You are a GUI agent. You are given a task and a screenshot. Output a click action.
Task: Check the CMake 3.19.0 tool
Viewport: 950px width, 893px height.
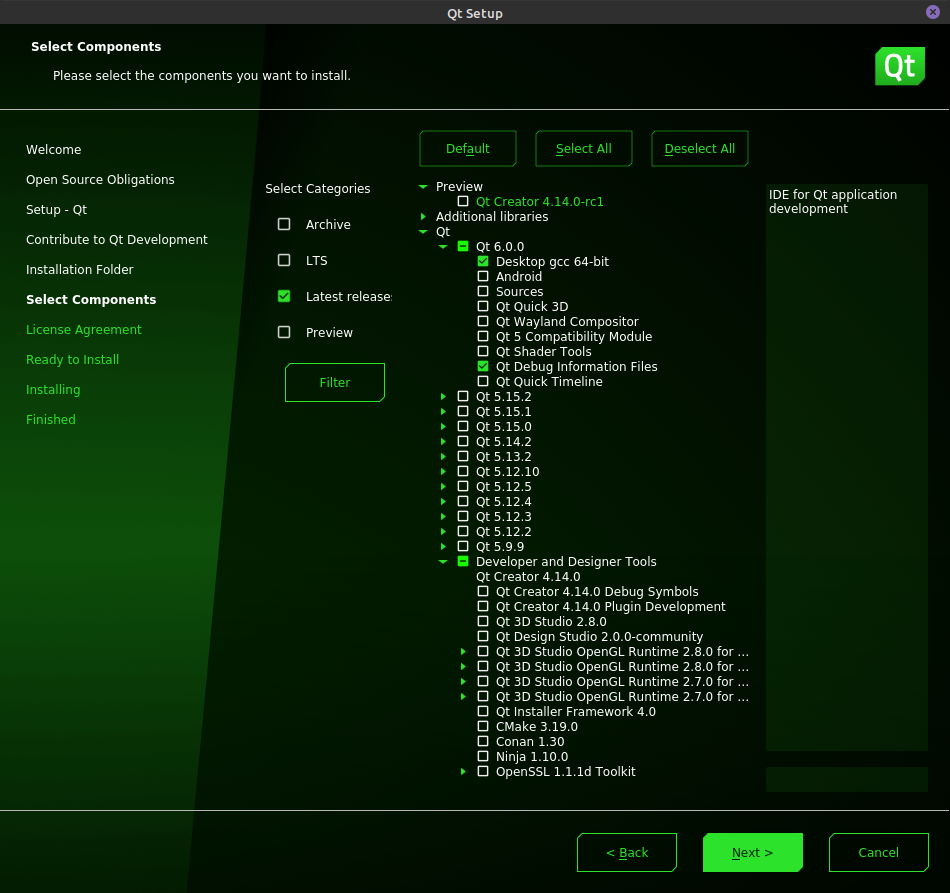tap(483, 727)
